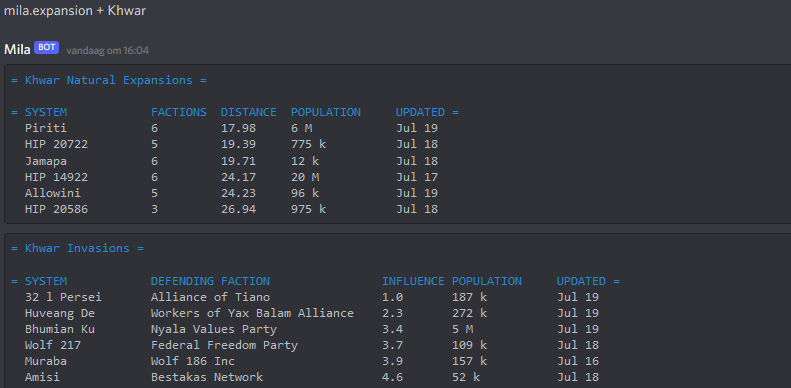Image resolution: width=791 pixels, height=388 pixels.
Task: Click the INFLUENCE column header
Action: [413, 281]
